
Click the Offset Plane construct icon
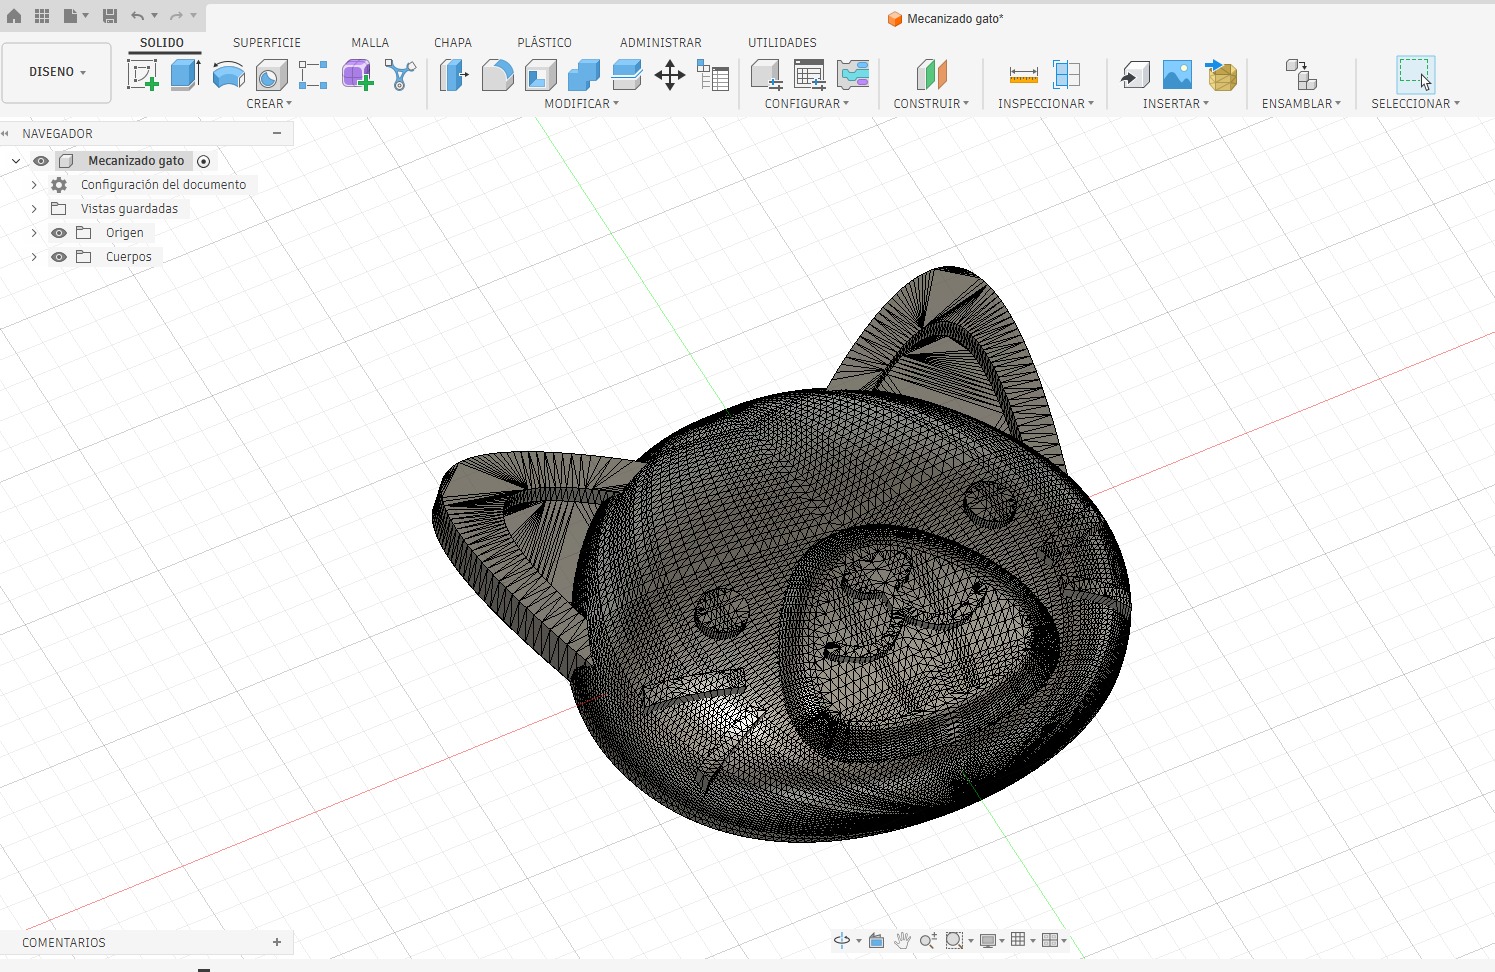pos(931,75)
